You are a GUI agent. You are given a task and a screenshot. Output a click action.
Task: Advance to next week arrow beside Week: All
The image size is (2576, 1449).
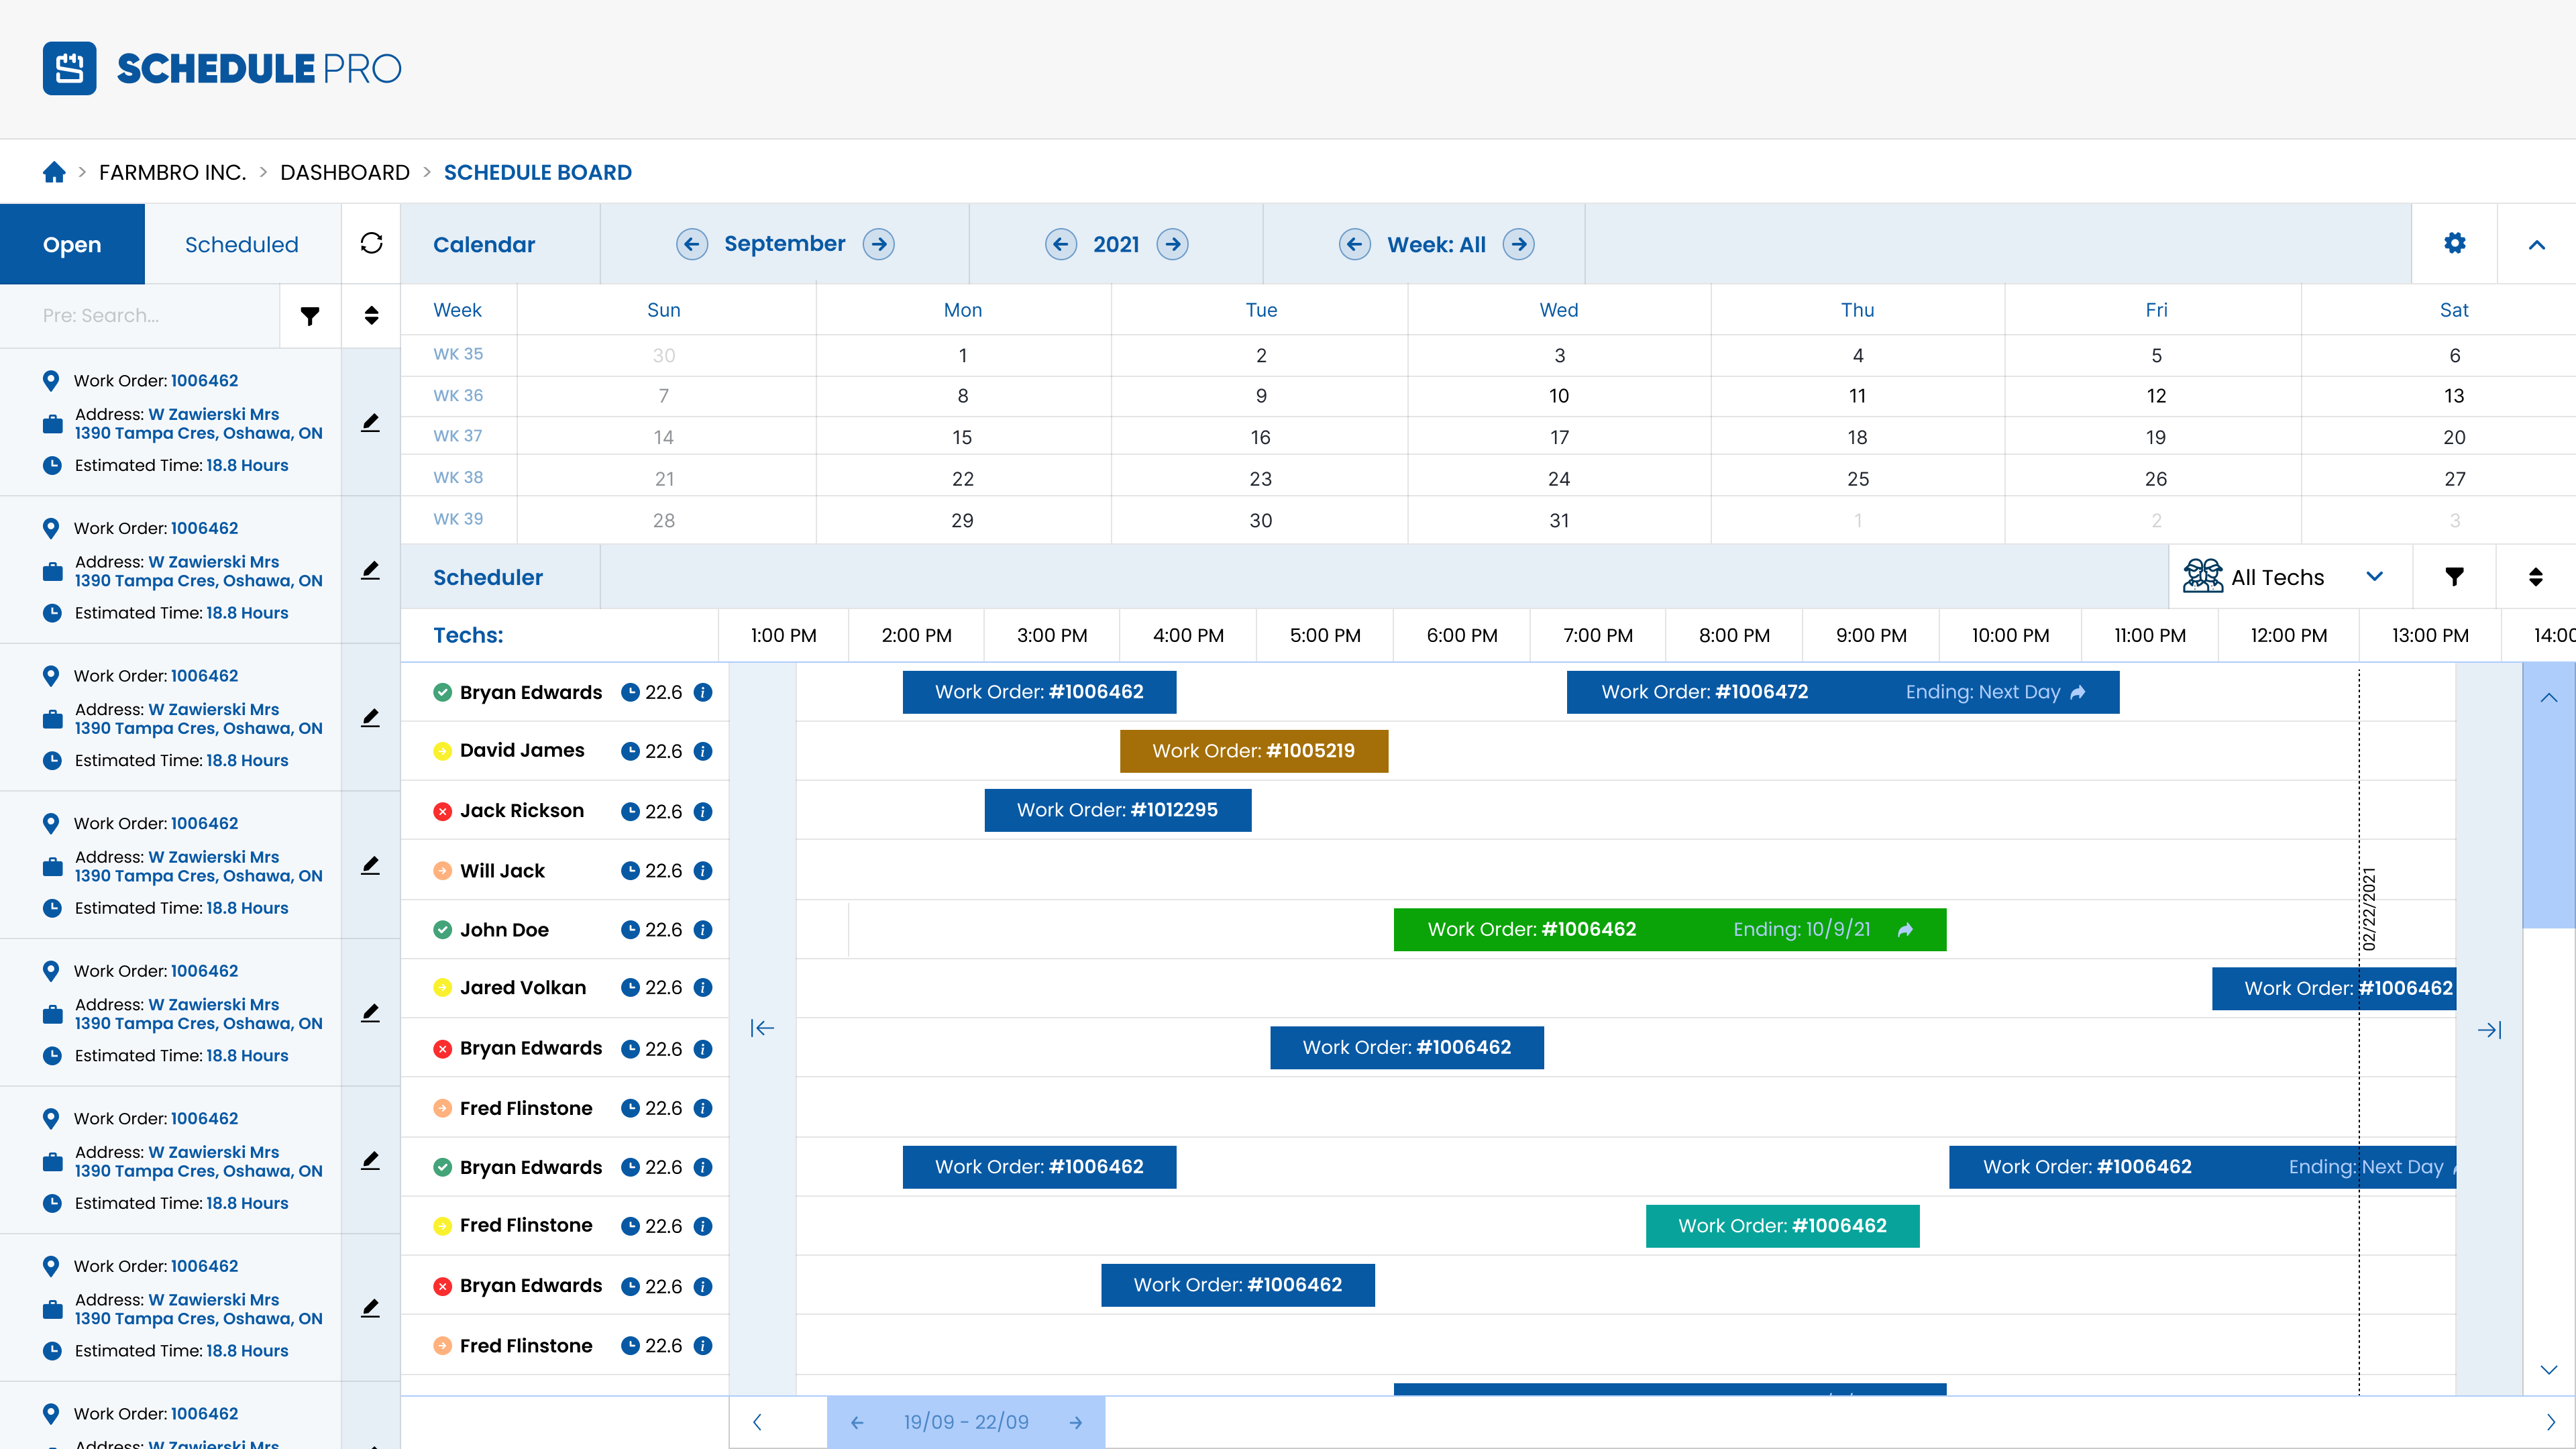click(1518, 244)
